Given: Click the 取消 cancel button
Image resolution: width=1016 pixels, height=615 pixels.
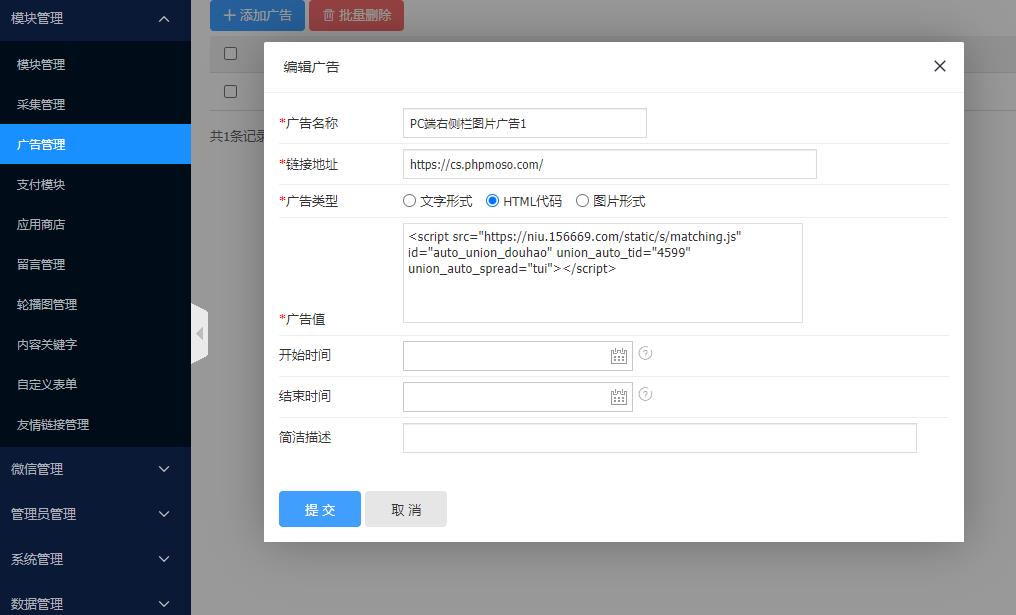Looking at the screenshot, I should coord(406,509).
